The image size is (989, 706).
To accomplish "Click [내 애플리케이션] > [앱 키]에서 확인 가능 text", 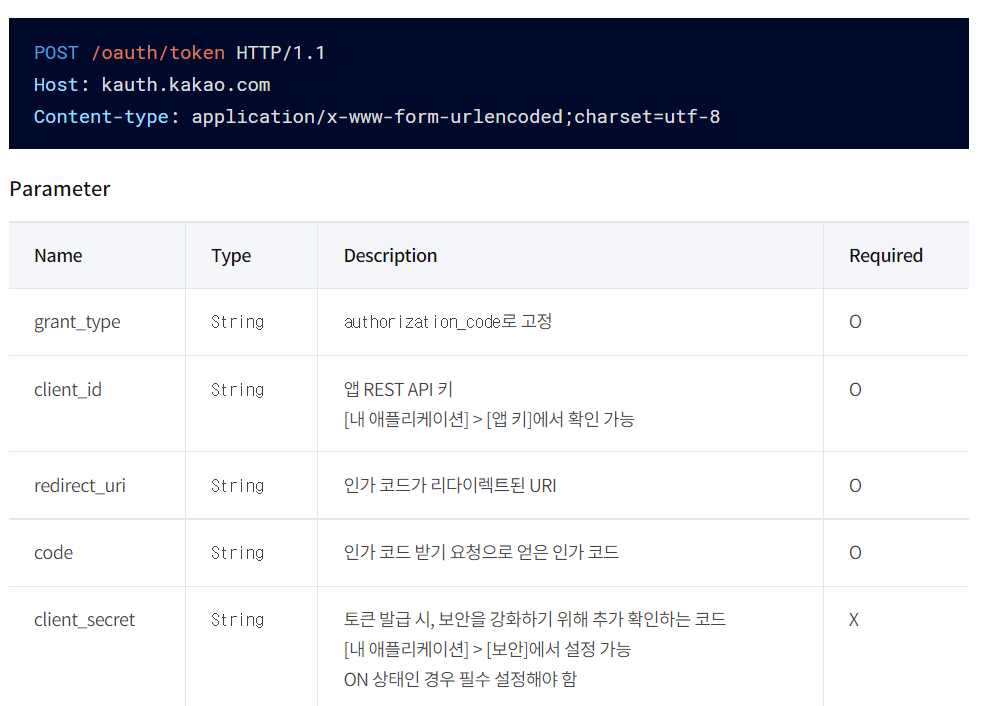I will tap(489, 419).
